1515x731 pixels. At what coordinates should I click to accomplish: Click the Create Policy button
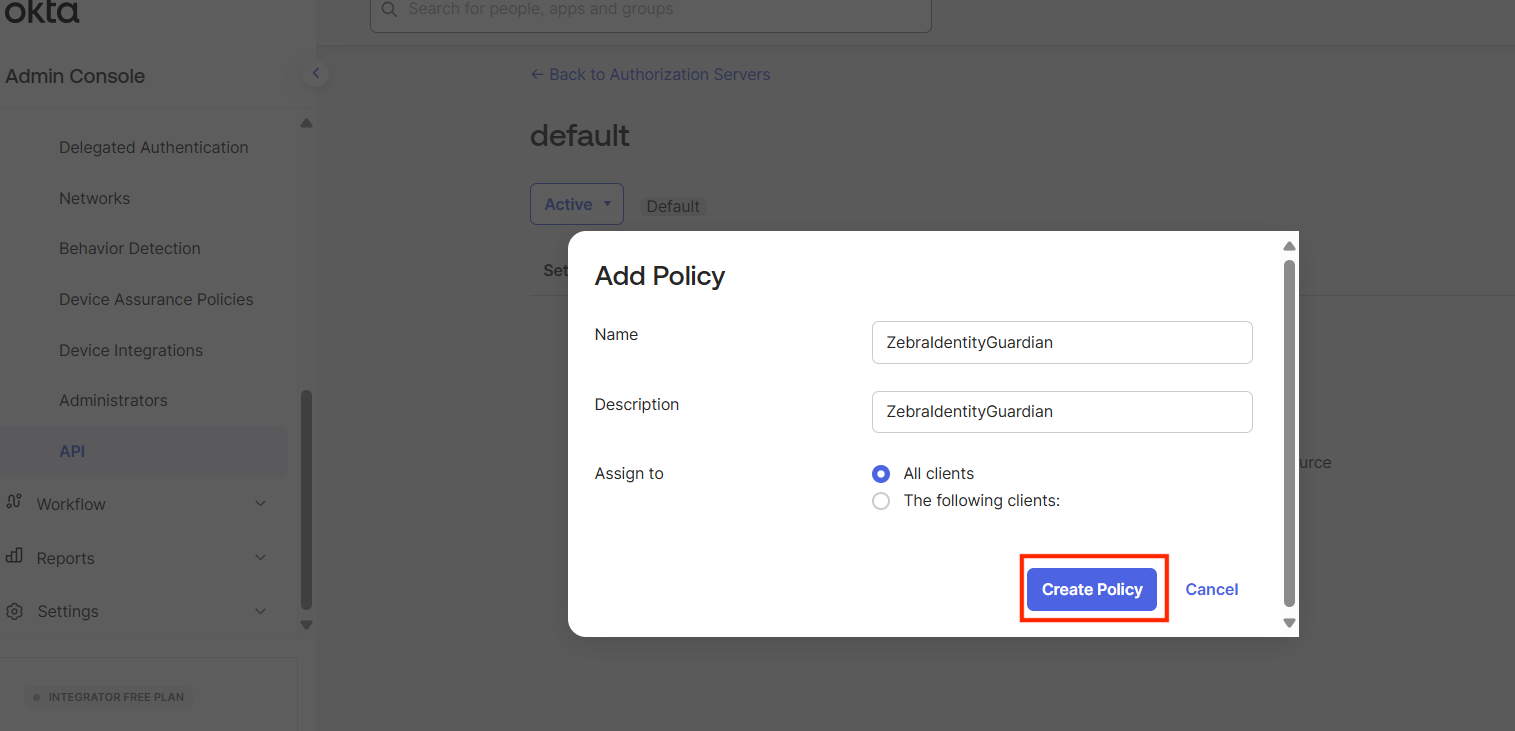[x=1091, y=590]
